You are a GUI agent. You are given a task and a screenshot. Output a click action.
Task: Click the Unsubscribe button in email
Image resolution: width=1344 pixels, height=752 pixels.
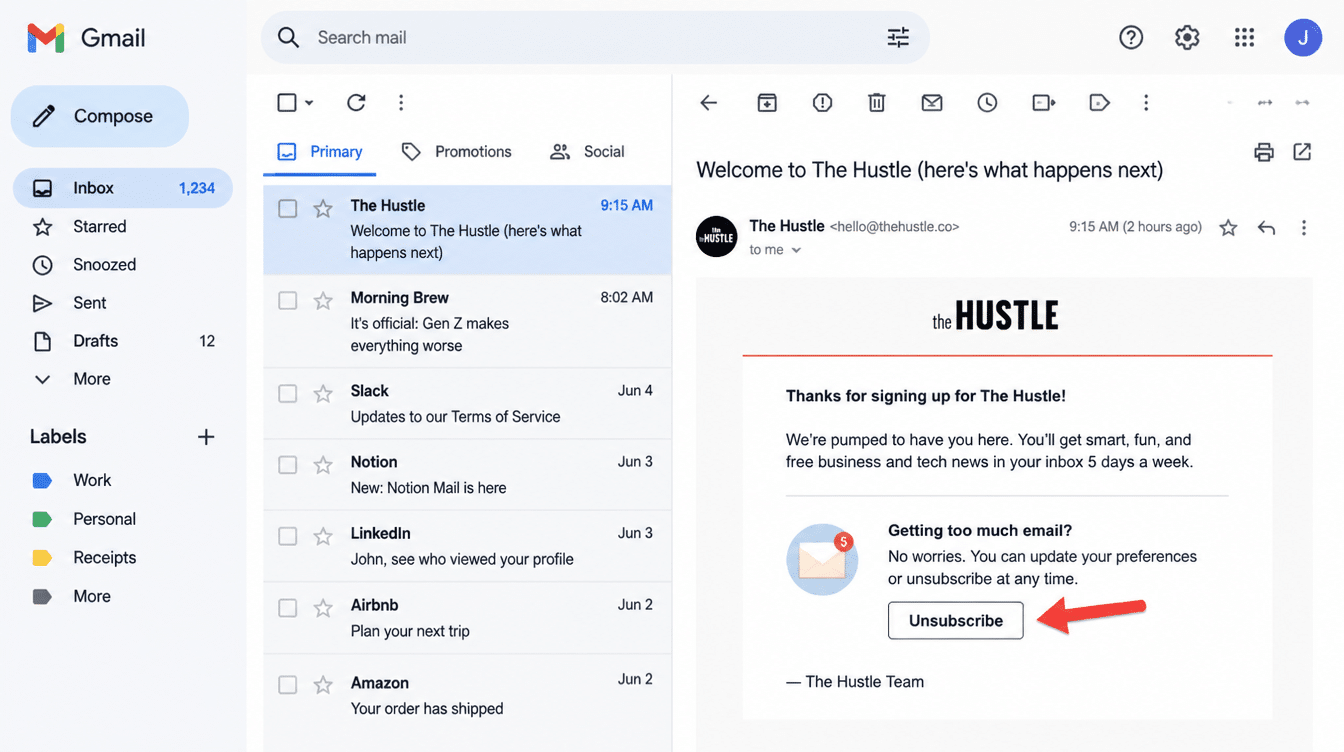point(956,620)
